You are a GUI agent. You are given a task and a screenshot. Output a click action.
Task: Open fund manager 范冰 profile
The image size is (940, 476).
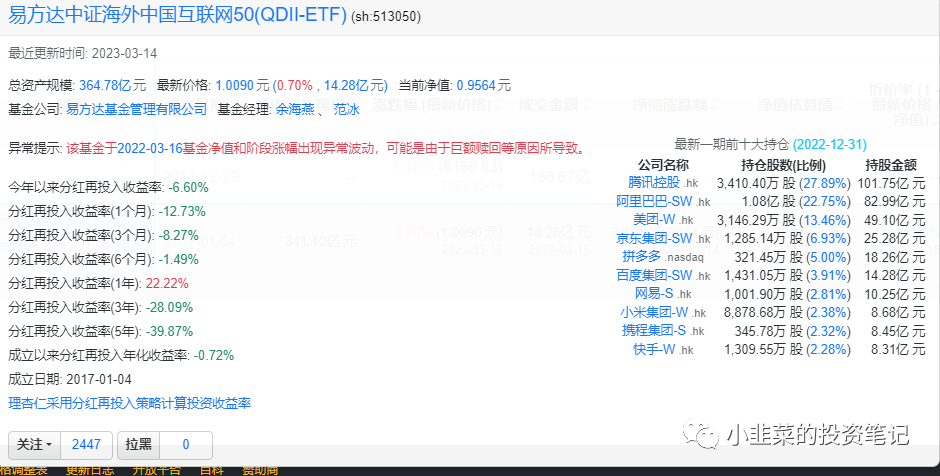tap(347, 109)
